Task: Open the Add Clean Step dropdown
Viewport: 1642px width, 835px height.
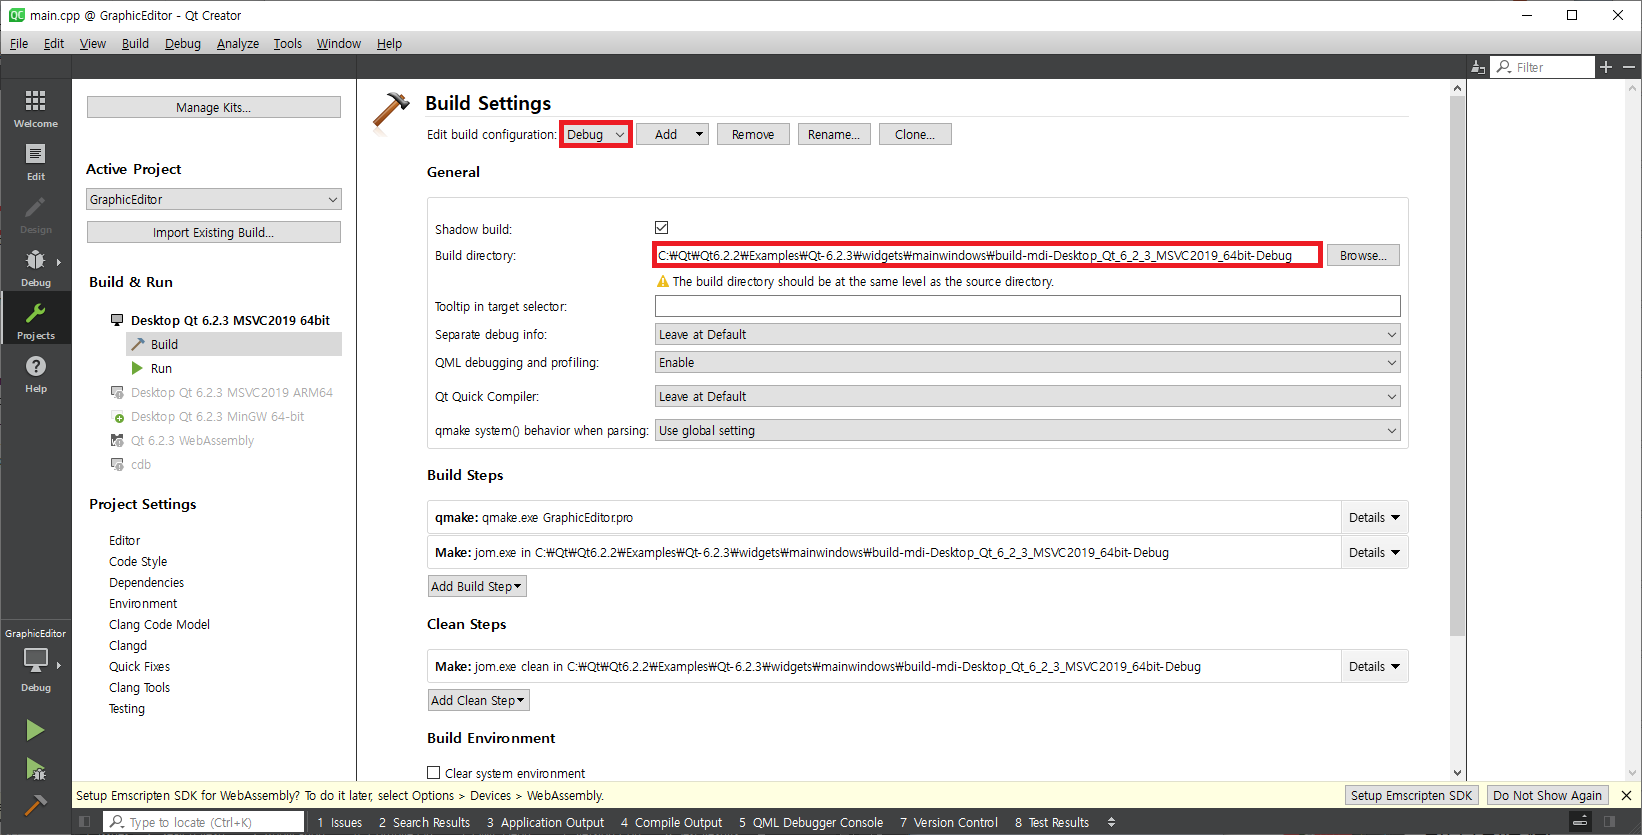Action: click(478, 700)
